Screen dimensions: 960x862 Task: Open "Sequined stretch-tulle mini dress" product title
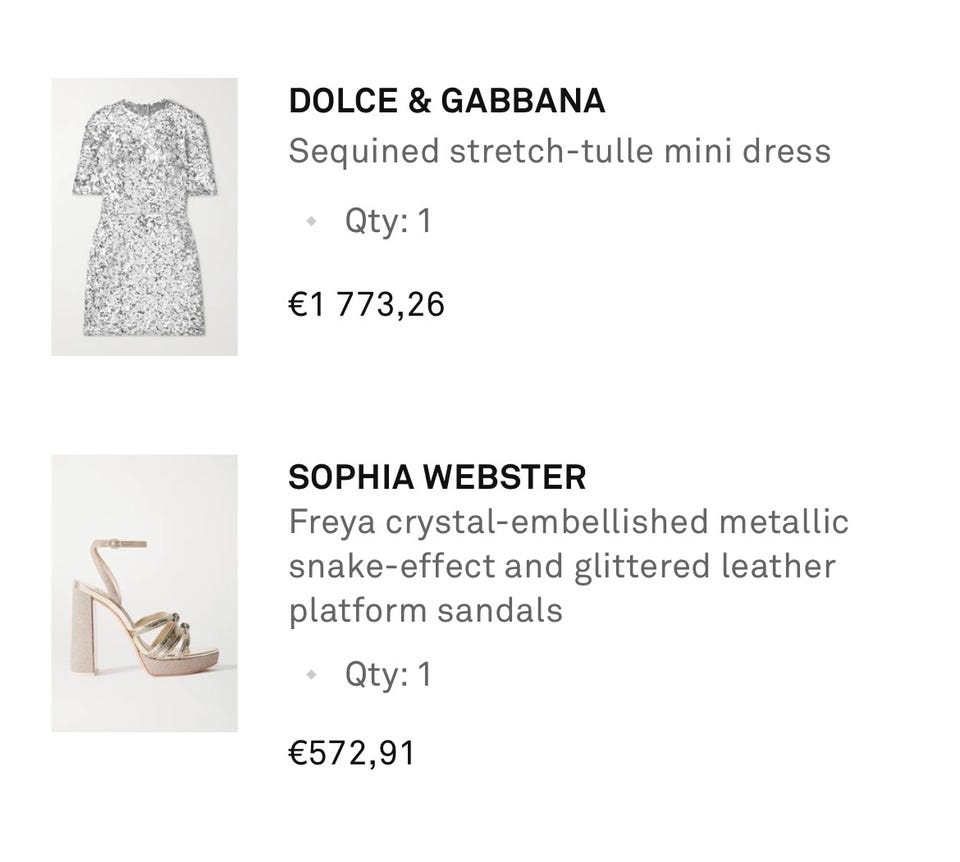pos(559,151)
